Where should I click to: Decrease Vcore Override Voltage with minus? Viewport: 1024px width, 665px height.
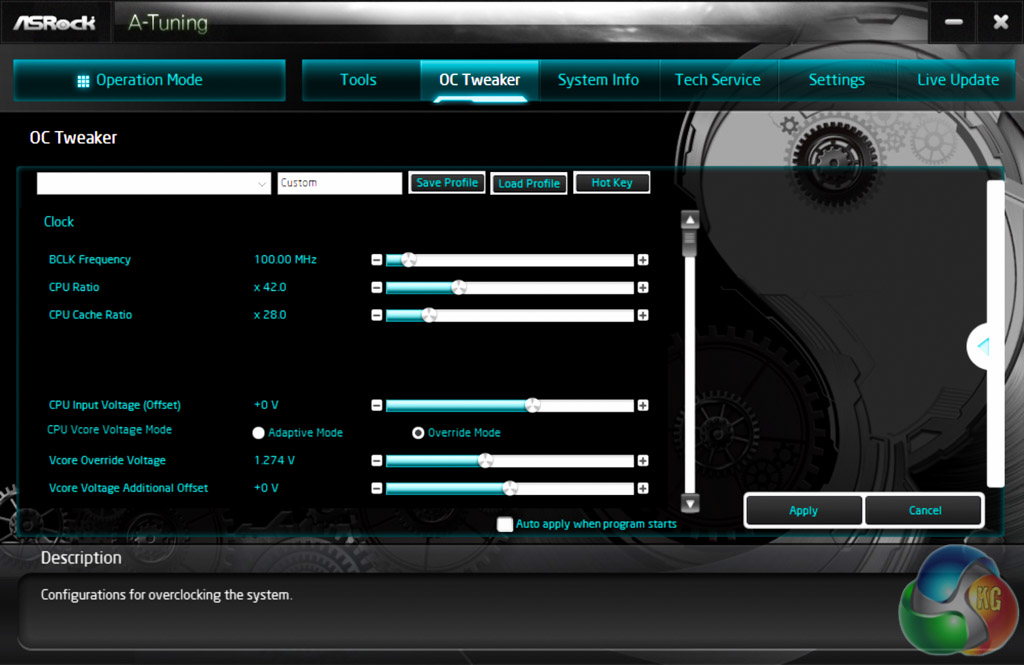pyautogui.click(x=376, y=461)
